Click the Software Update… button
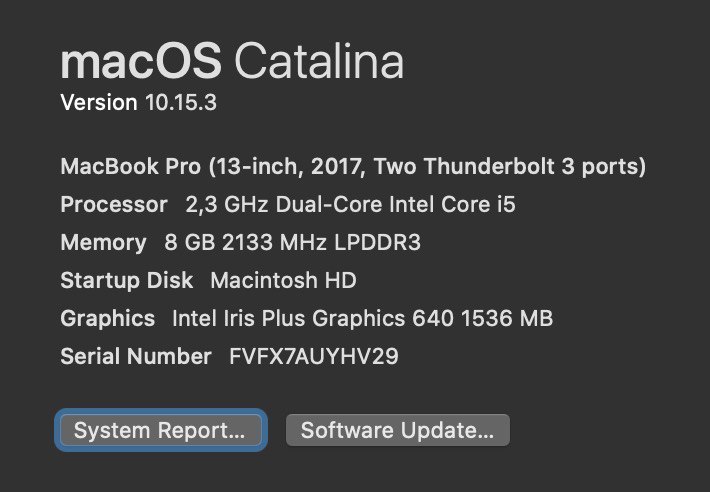Viewport: 710px width, 492px height. [398, 430]
